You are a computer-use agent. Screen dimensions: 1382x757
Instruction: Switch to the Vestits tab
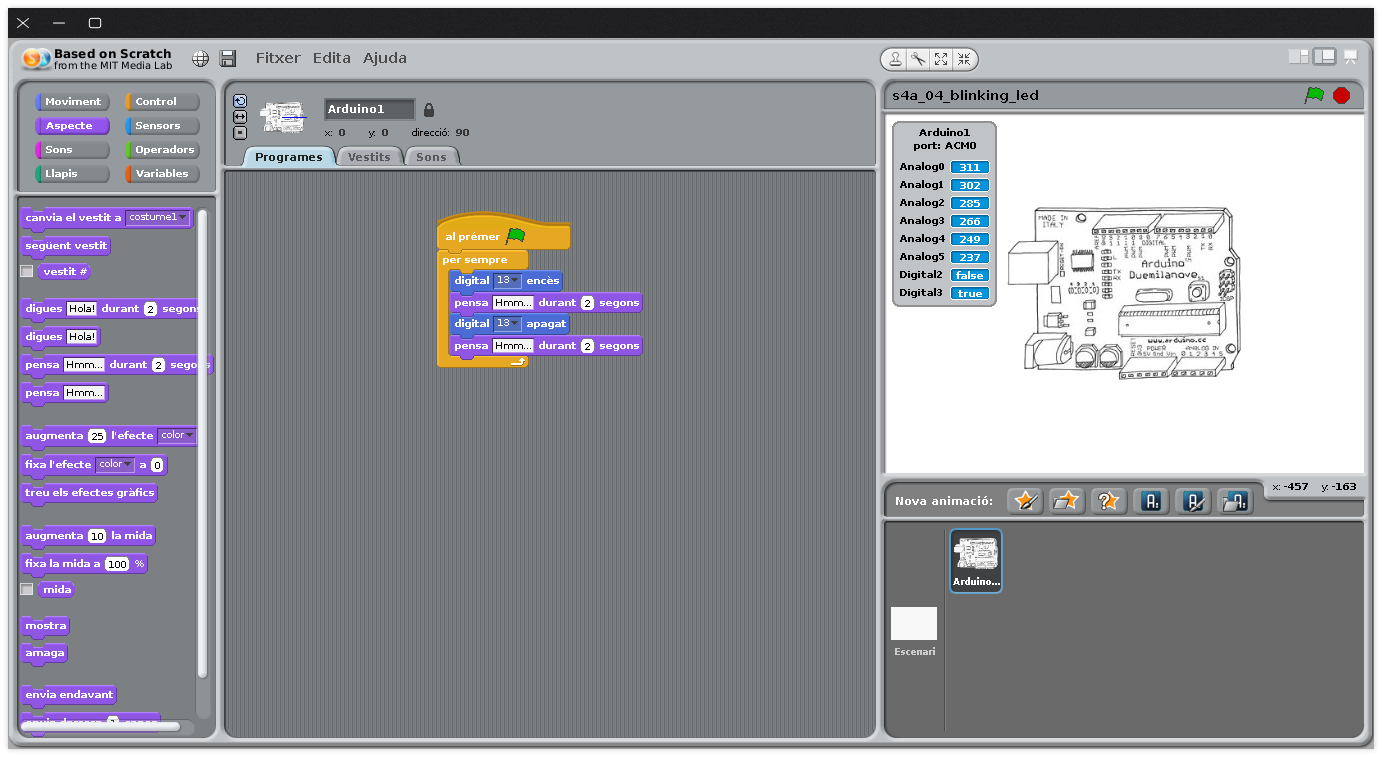point(369,157)
